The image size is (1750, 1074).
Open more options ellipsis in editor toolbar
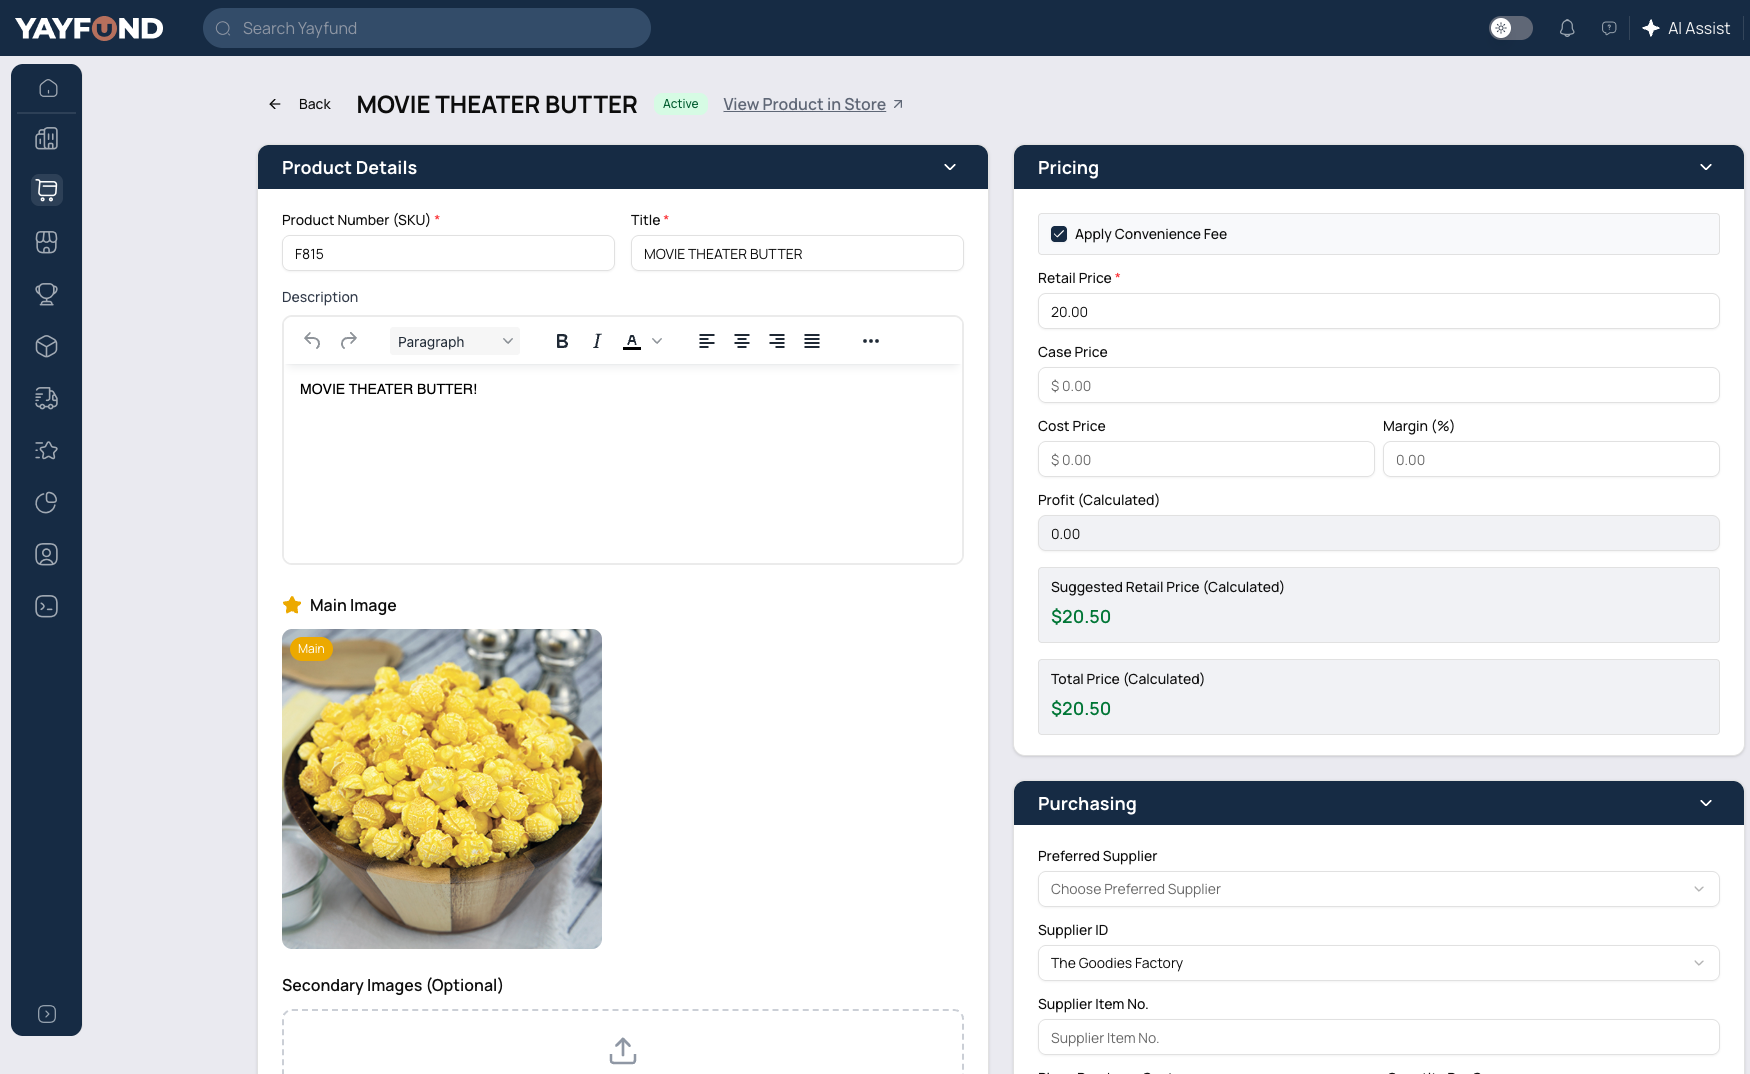pyautogui.click(x=871, y=341)
